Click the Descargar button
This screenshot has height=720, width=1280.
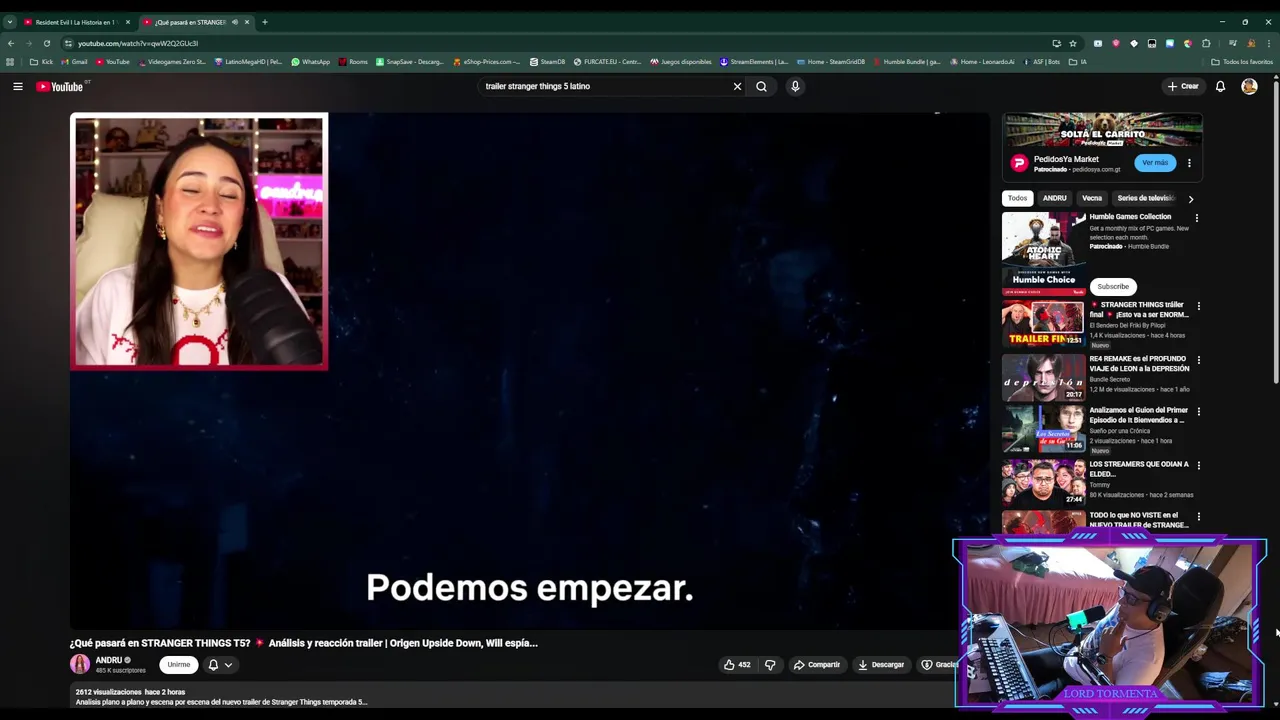pos(881,664)
